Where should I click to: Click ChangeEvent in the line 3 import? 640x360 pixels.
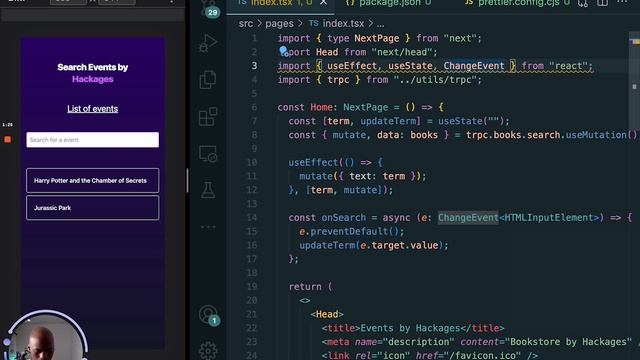474,66
